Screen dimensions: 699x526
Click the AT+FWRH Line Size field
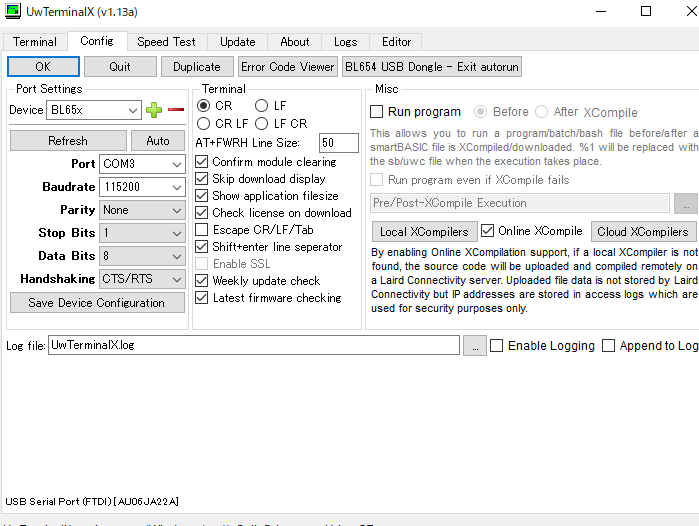(x=339, y=143)
